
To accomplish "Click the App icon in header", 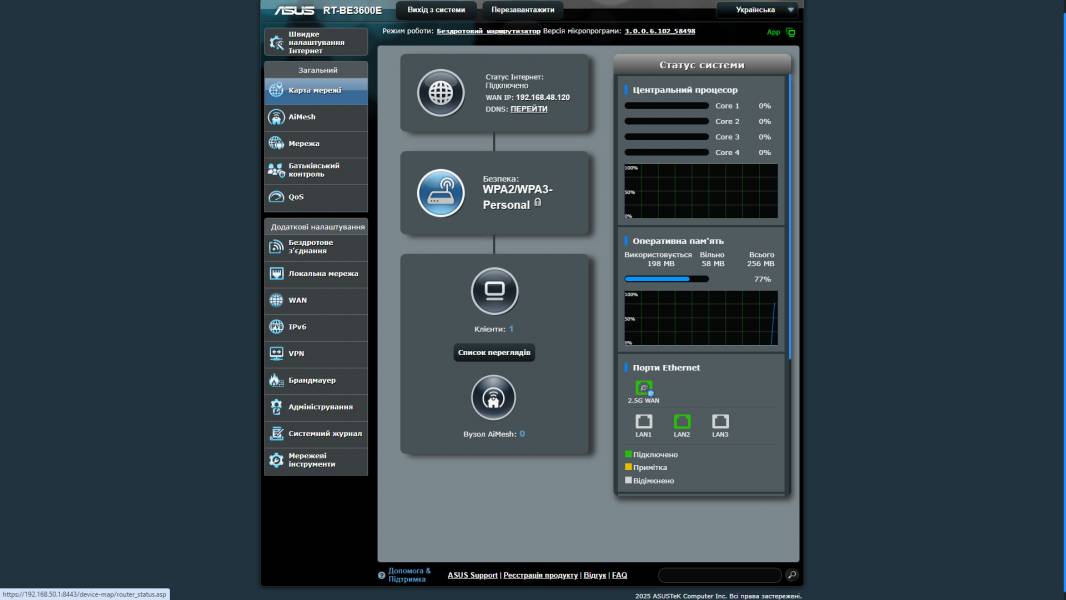I will pyautogui.click(x=791, y=32).
